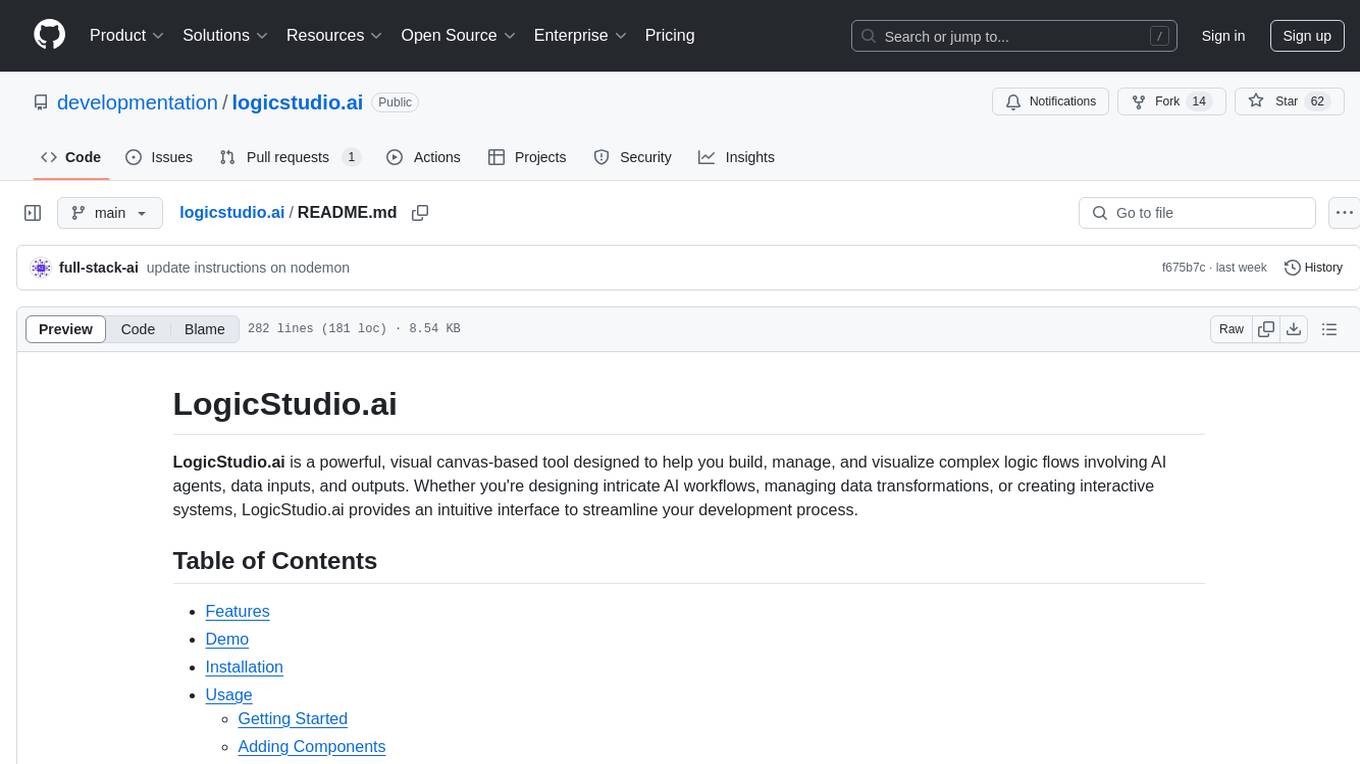Screen dimensions: 1360x764
Task: Switch to the Issues tab
Action: (159, 157)
